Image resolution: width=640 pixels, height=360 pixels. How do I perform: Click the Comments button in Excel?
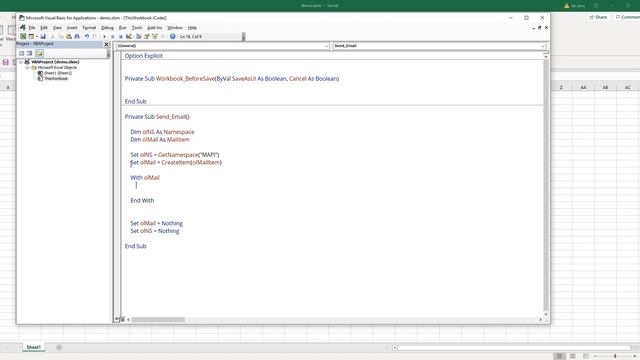(x=628, y=17)
